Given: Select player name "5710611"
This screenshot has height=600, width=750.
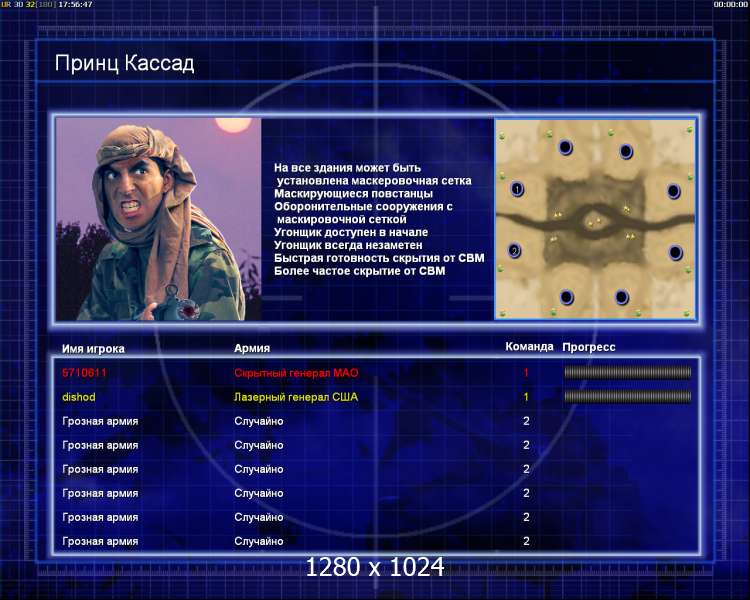Looking at the screenshot, I should [84, 373].
